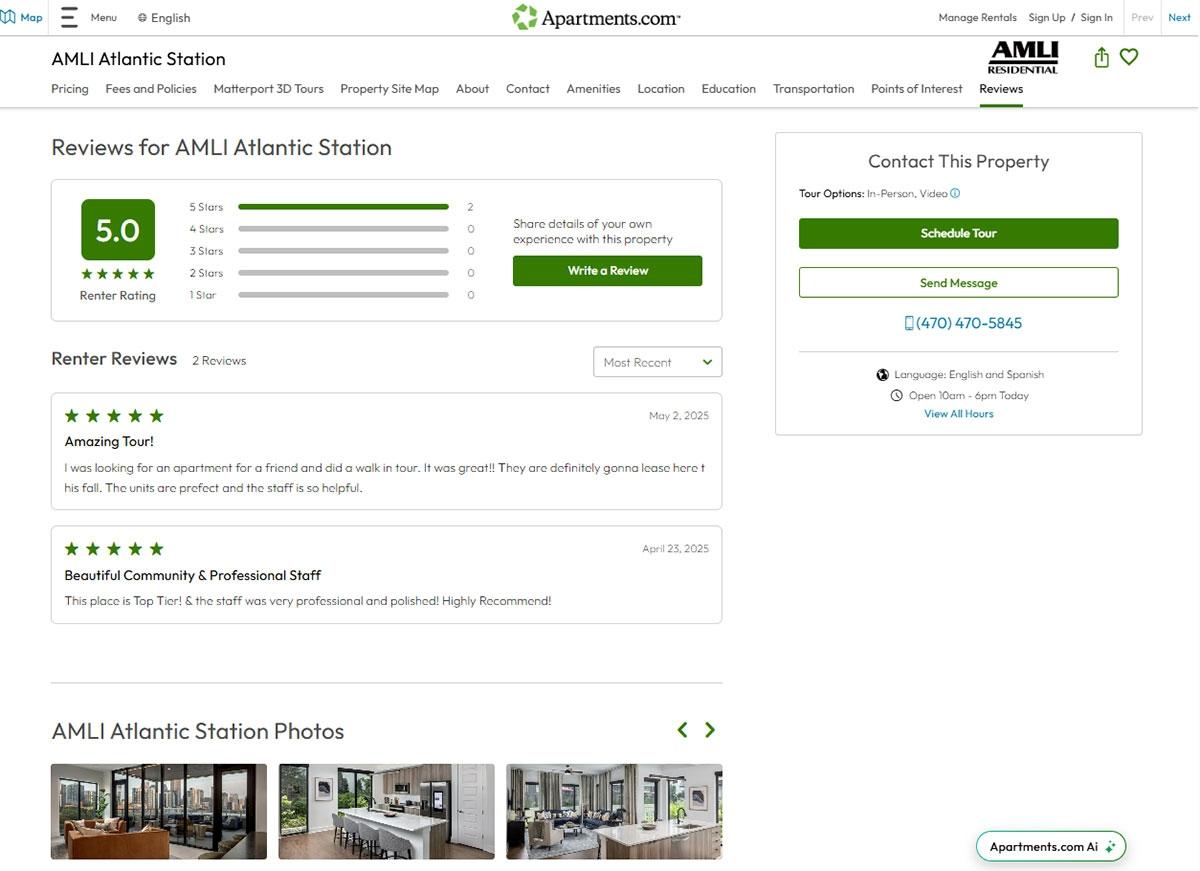Open the Most Recent sort dropdown
Screen dimensions: 1200x871
coord(658,362)
